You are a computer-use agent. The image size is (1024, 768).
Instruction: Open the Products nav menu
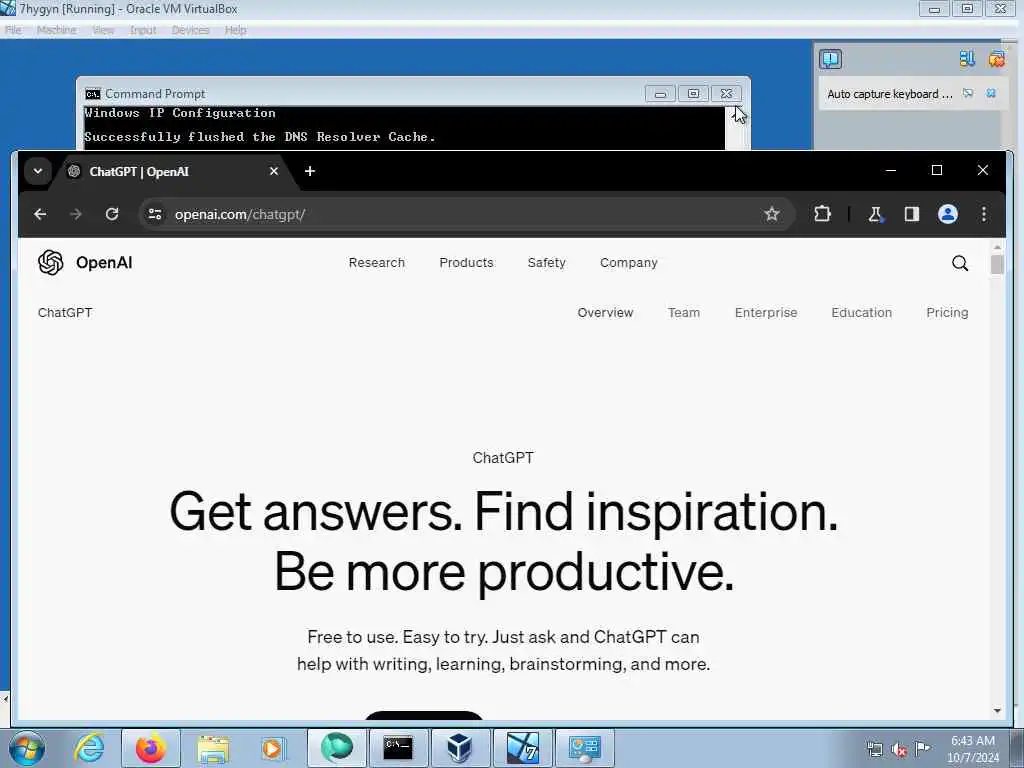[x=466, y=263]
